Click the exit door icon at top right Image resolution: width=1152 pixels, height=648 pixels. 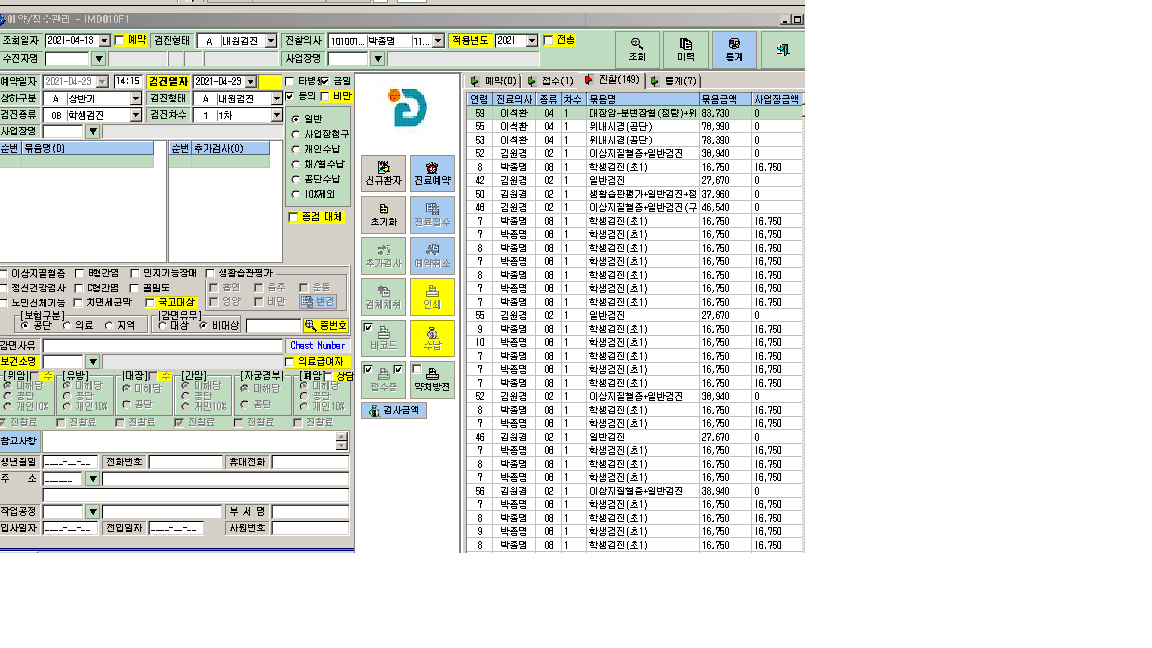782,49
